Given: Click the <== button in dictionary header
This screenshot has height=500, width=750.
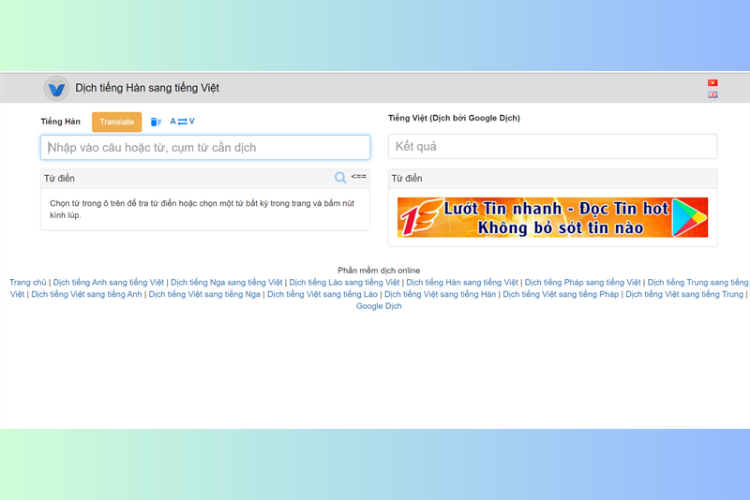Looking at the screenshot, I should (x=359, y=177).
